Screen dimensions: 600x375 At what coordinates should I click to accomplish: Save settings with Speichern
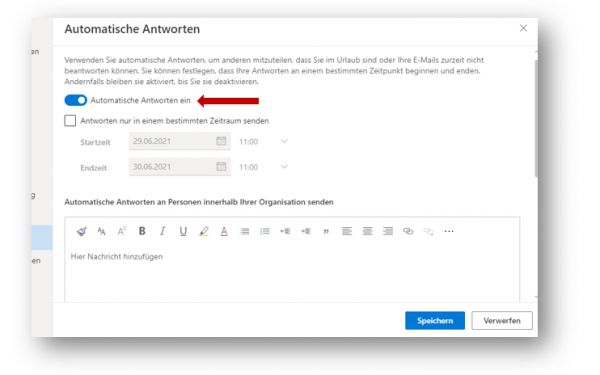435,321
